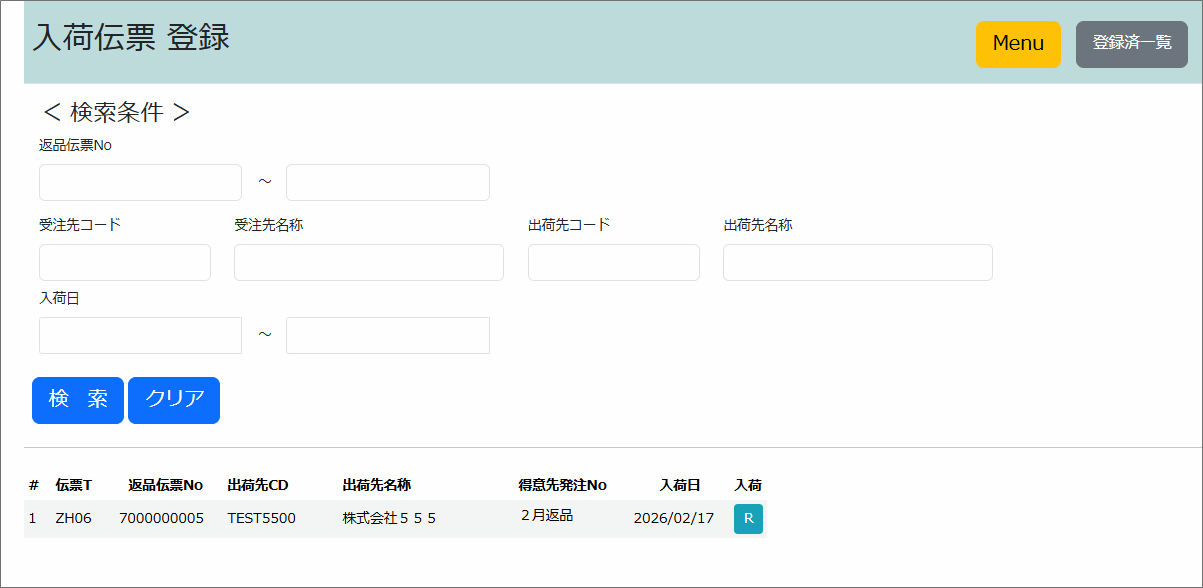Click the TEST5500 ship-to code cell

(x=261, y=518)
